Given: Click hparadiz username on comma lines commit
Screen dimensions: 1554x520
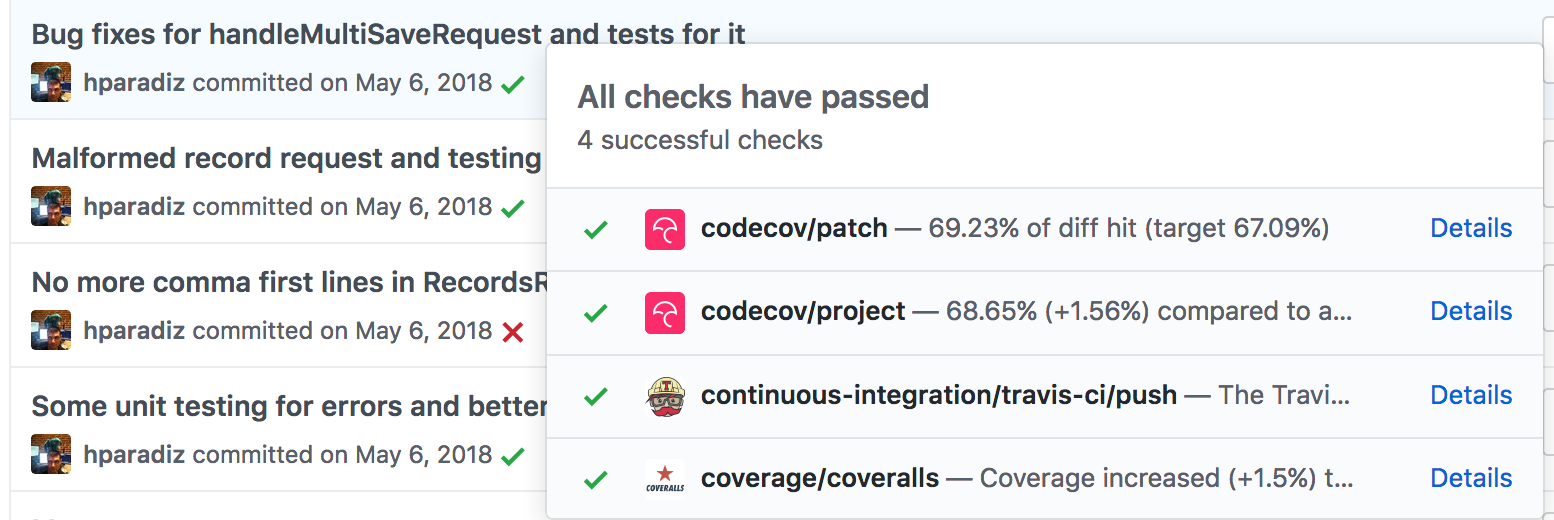Looking at the screenshot, I should (134, 331).
